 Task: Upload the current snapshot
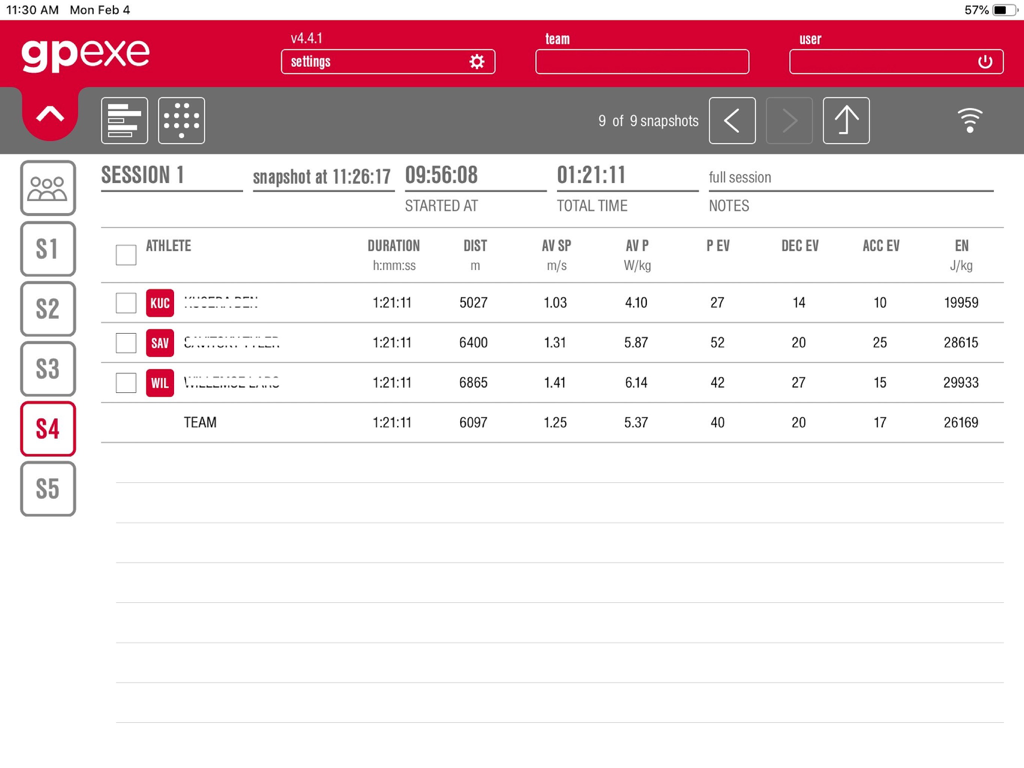tap(846, 120)
